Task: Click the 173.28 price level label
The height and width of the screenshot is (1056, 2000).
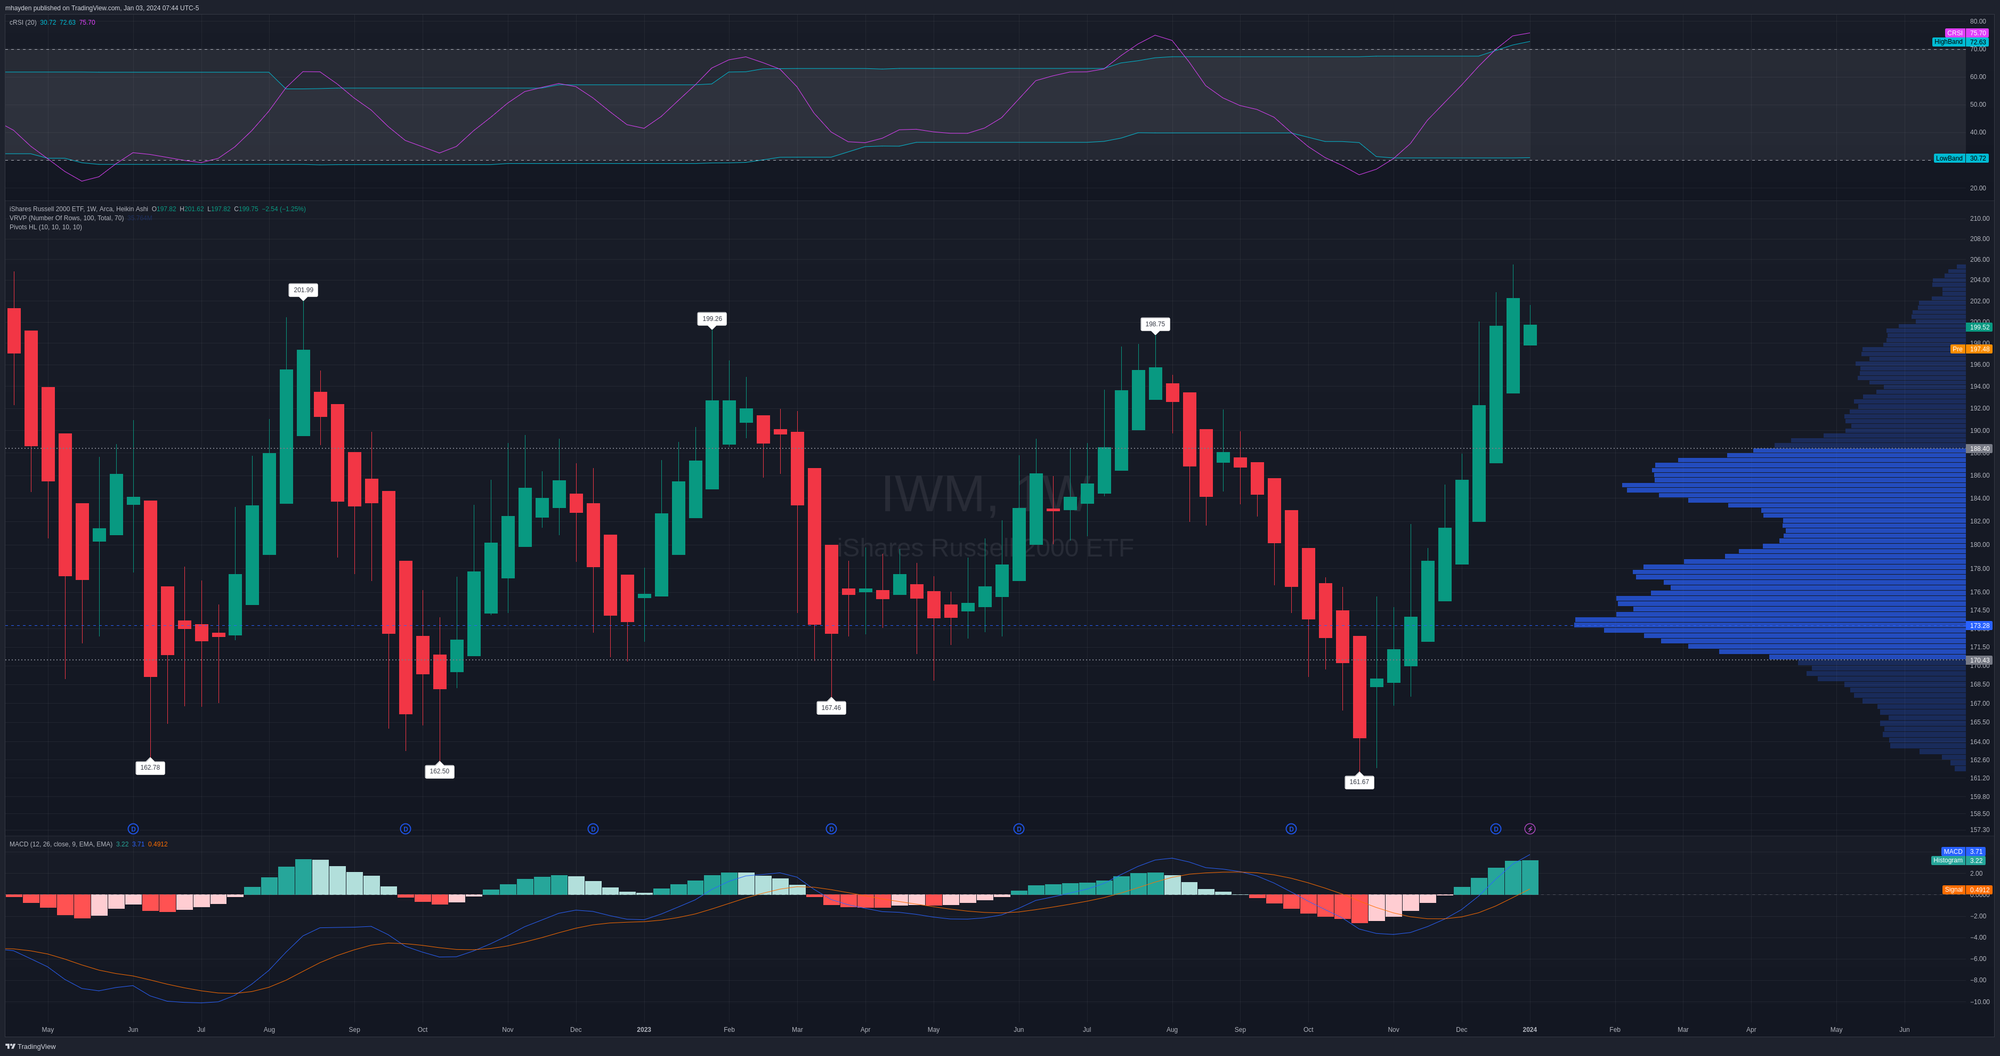Action: pos(1979,626)
